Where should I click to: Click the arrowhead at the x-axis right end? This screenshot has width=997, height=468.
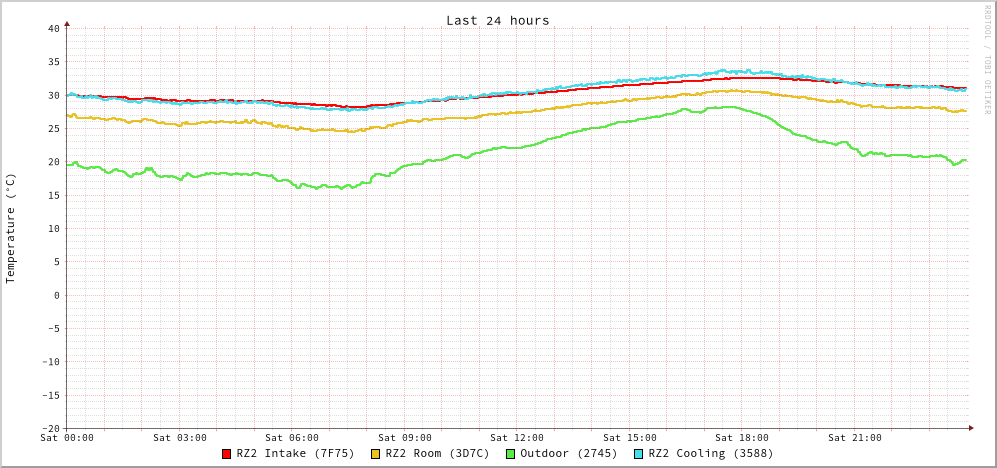point(970,428)
